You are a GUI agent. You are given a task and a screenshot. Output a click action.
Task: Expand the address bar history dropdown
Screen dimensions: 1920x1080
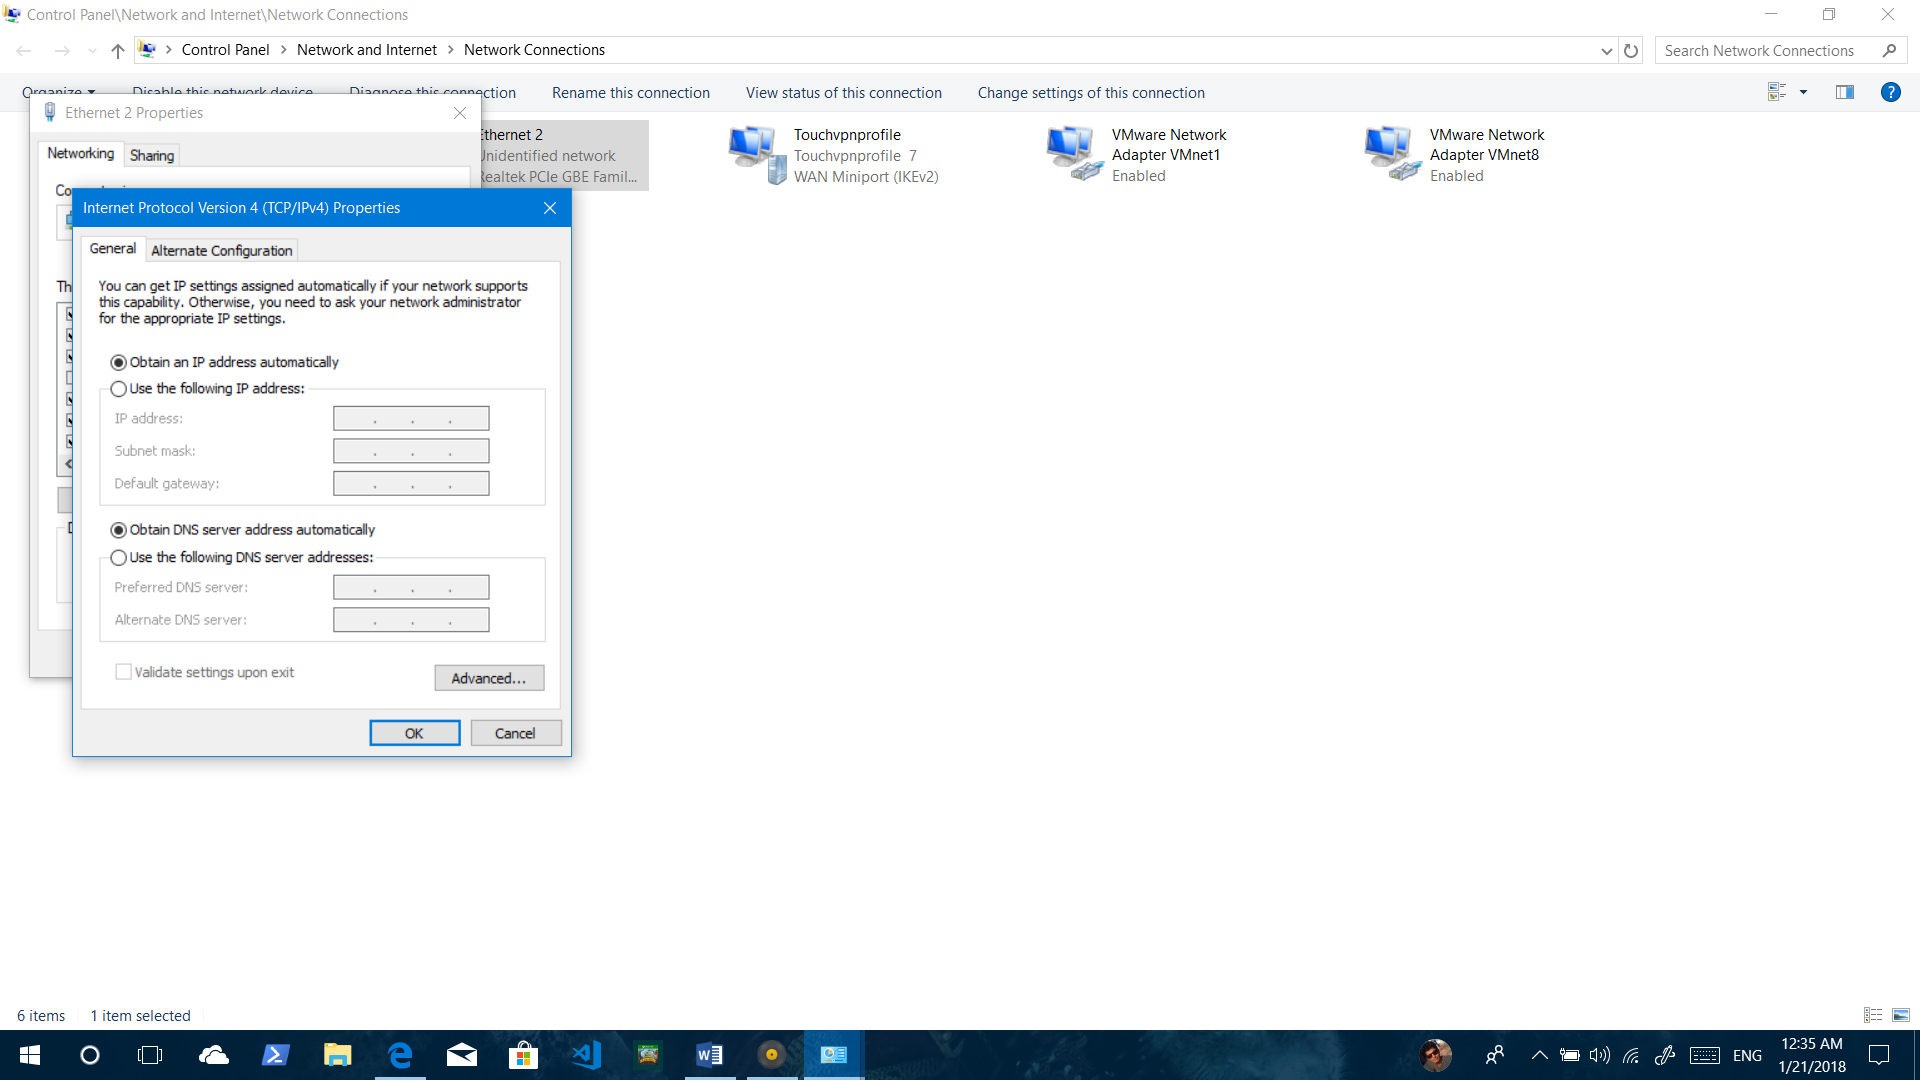tap(1606, 51)
